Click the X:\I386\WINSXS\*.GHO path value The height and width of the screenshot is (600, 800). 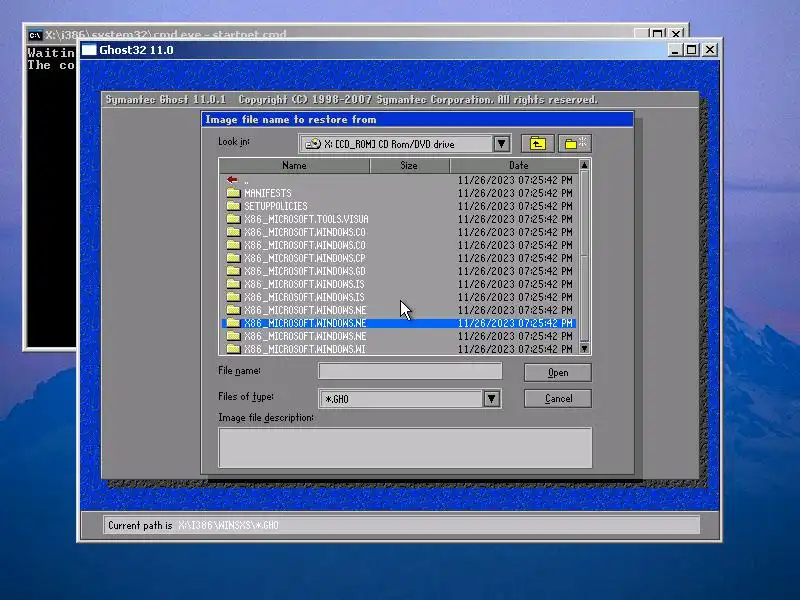click(x=228, y=525)
